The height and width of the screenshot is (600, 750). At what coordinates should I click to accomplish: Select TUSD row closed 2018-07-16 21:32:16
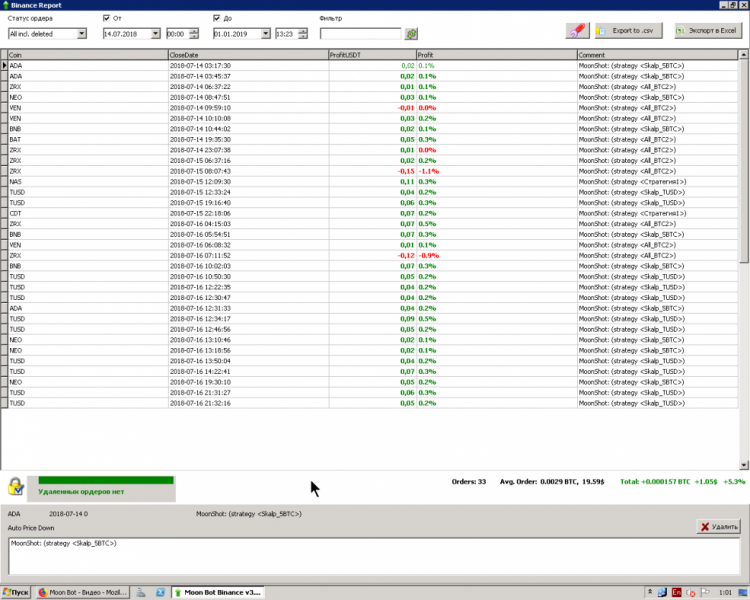coord(369,403)
